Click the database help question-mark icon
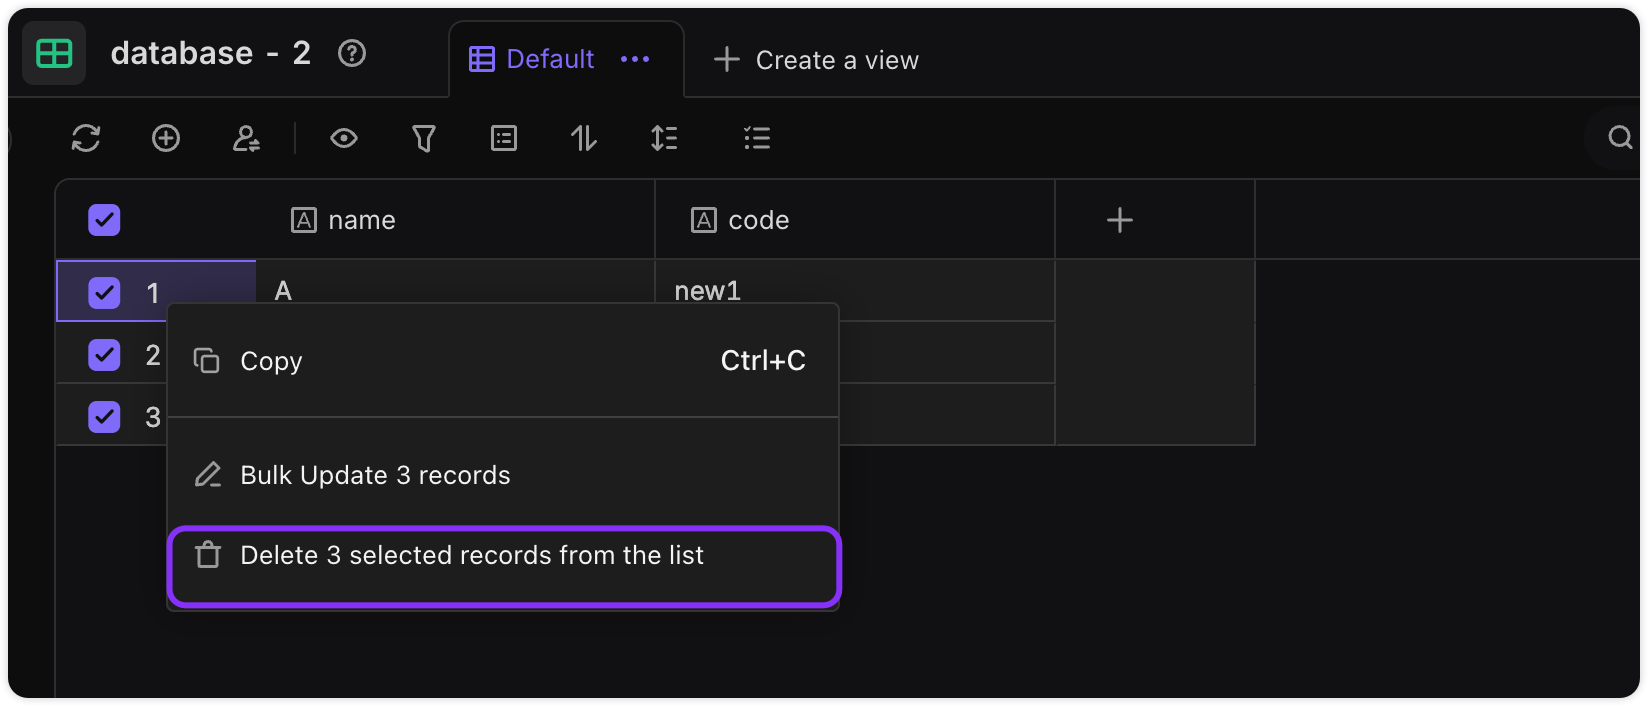 352,53
